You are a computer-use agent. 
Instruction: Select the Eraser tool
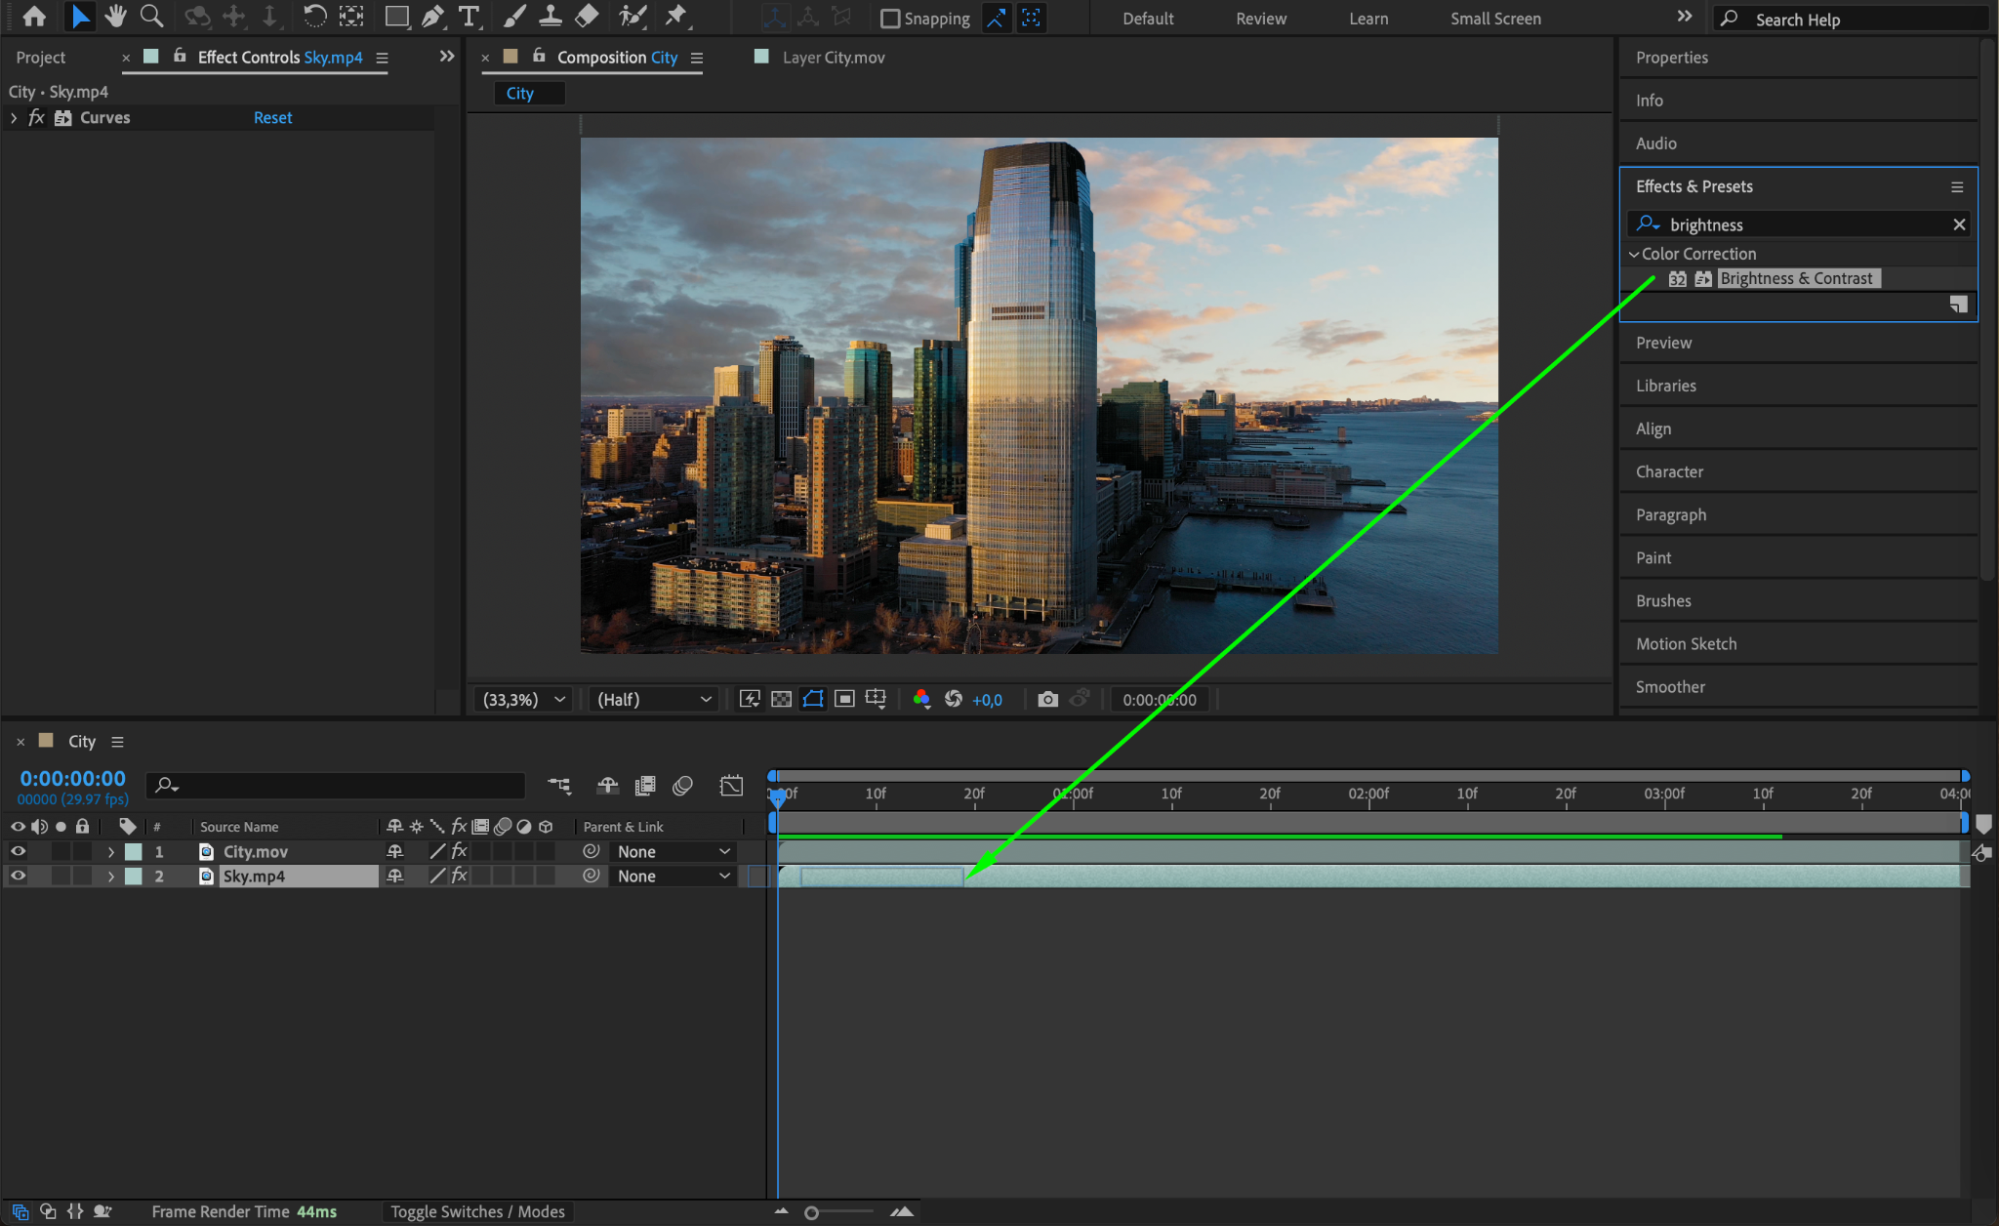587,16
